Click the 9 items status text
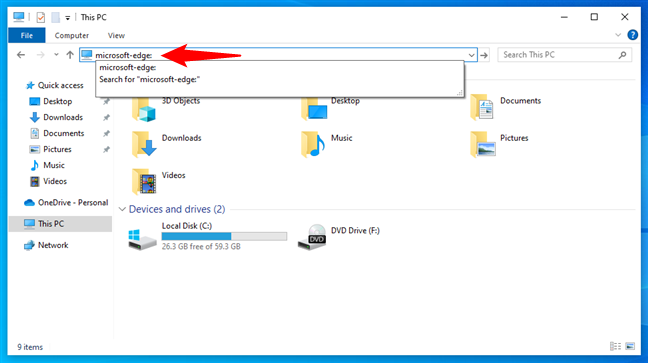 click(30, 347)
